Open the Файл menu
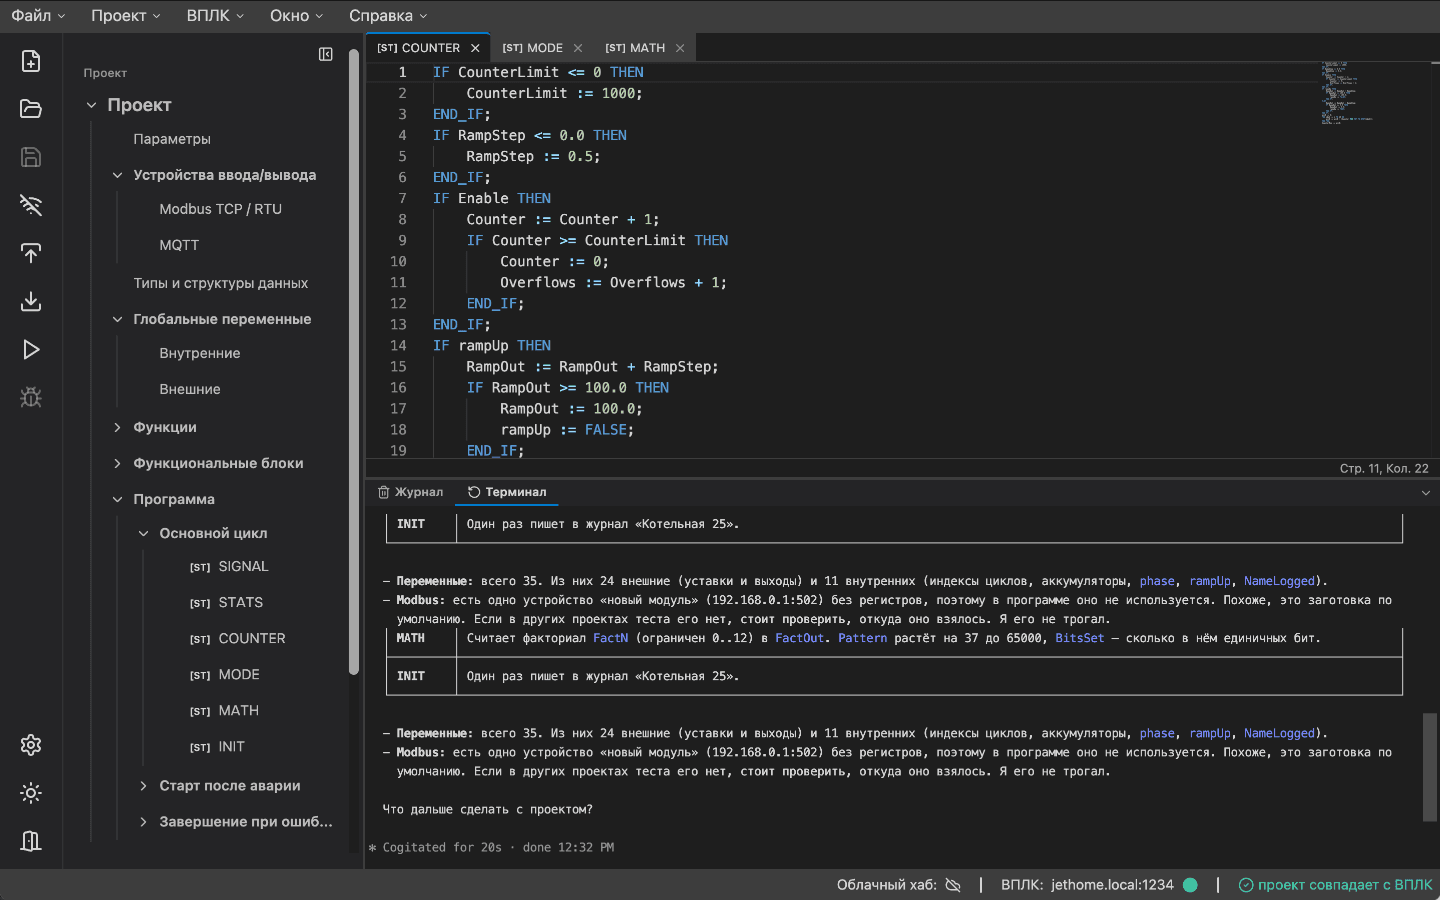Image resolution: width=1440 pixels, height=900 pixels. 38,16
